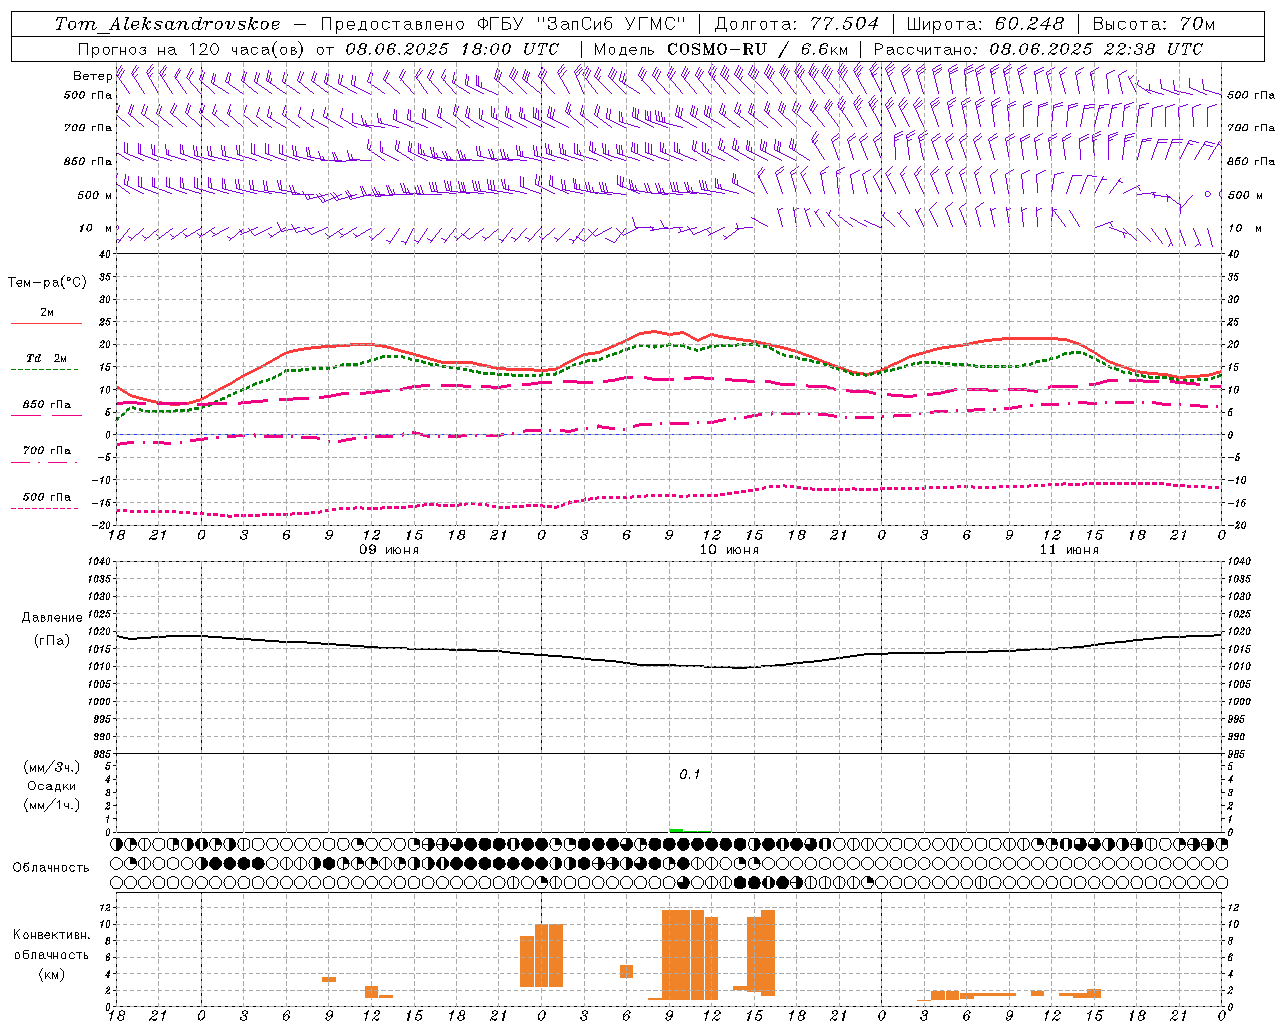Click the 850 гПа temperature legend entry
The width and height of the screenshot is (1280, 1024).
(x=46, y=405)
